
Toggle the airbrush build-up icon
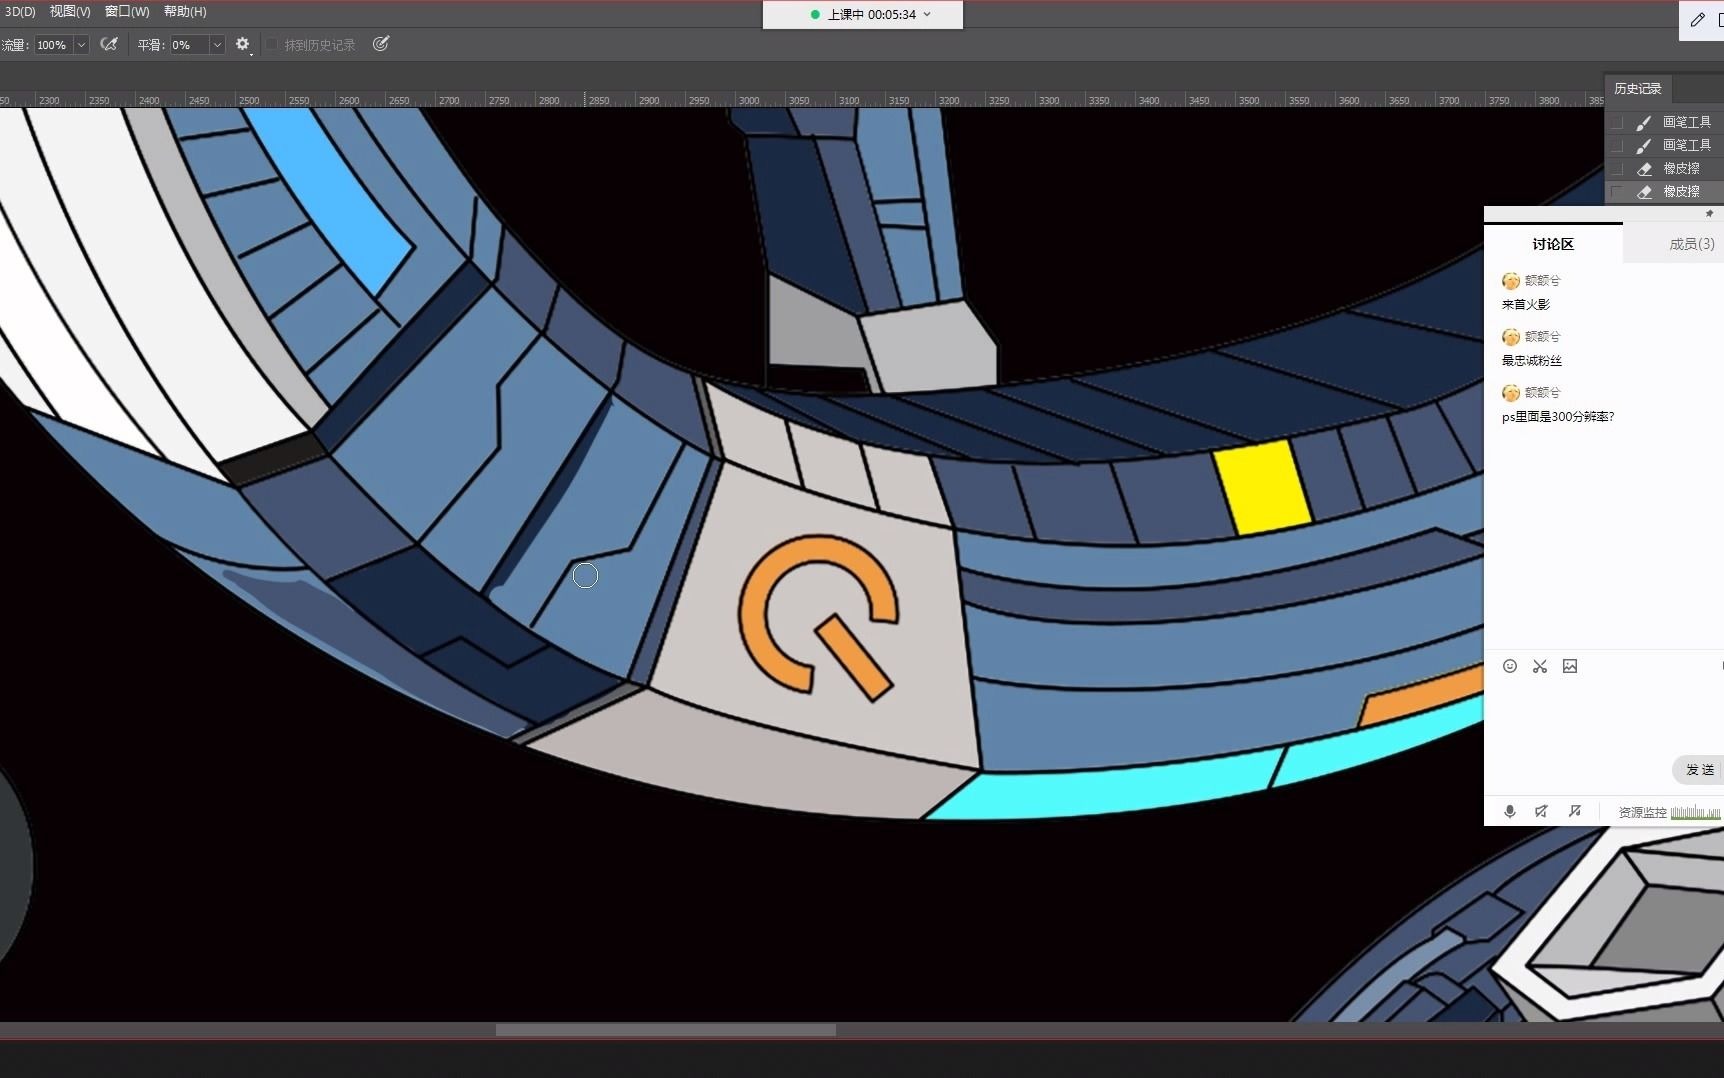(109, 44)
